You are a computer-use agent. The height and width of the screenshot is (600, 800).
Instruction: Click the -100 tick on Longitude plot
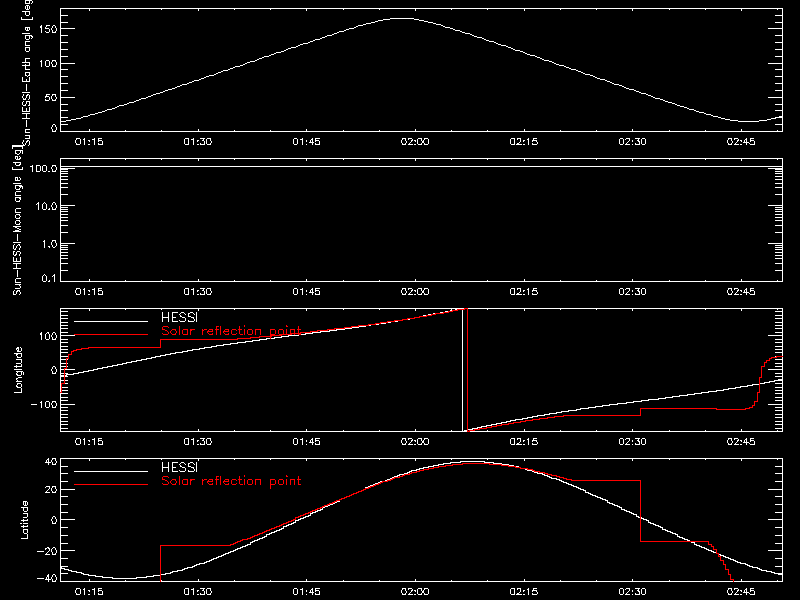coord(44,404)
